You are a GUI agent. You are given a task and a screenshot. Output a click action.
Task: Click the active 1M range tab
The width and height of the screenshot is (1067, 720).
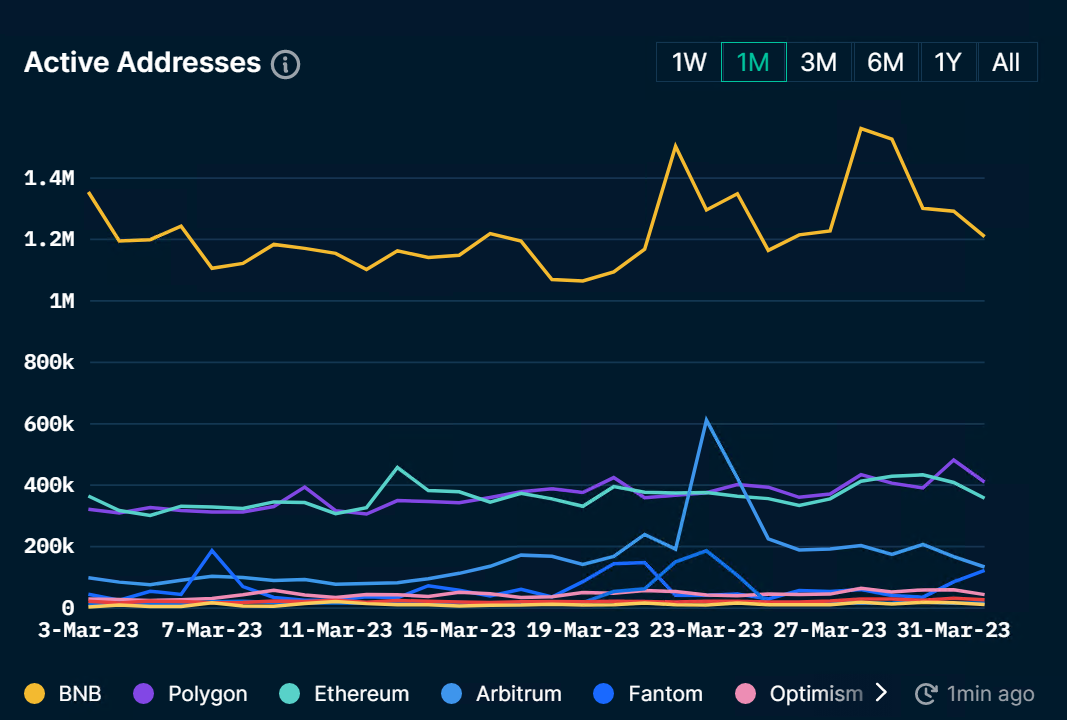click(753, 62)
